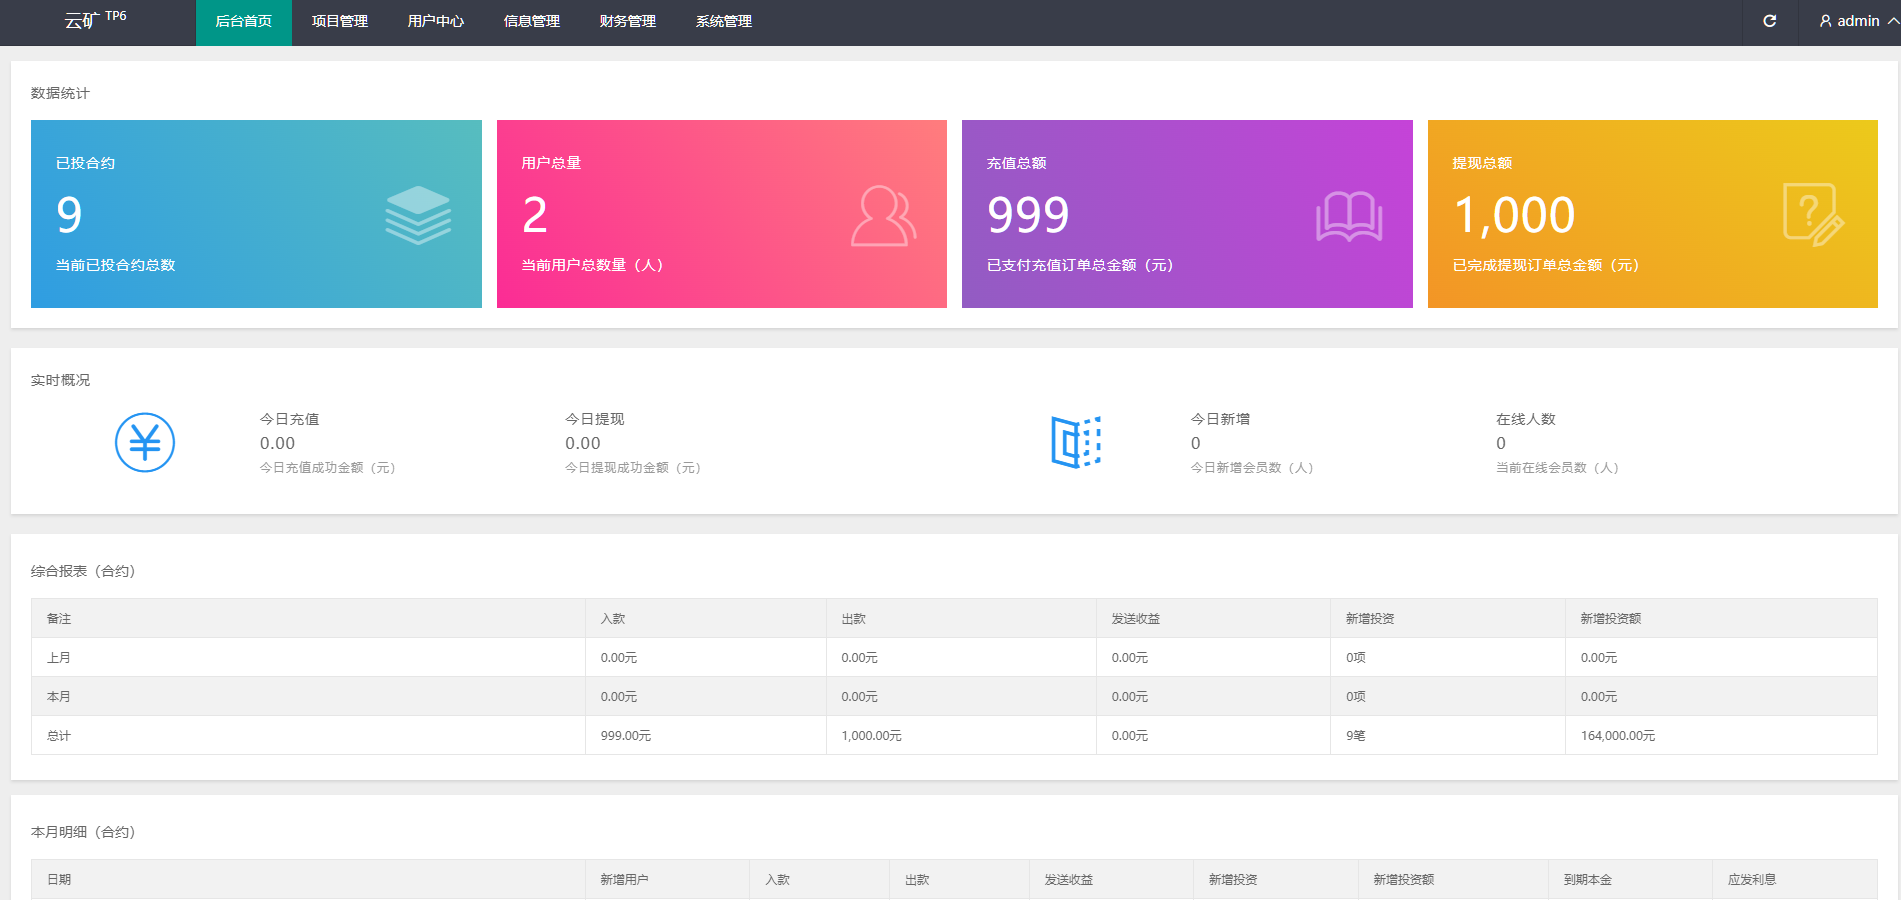Click the 新增投资额 column header in 综合报表
This screenshot has height=900, width=1901.
1610,618
